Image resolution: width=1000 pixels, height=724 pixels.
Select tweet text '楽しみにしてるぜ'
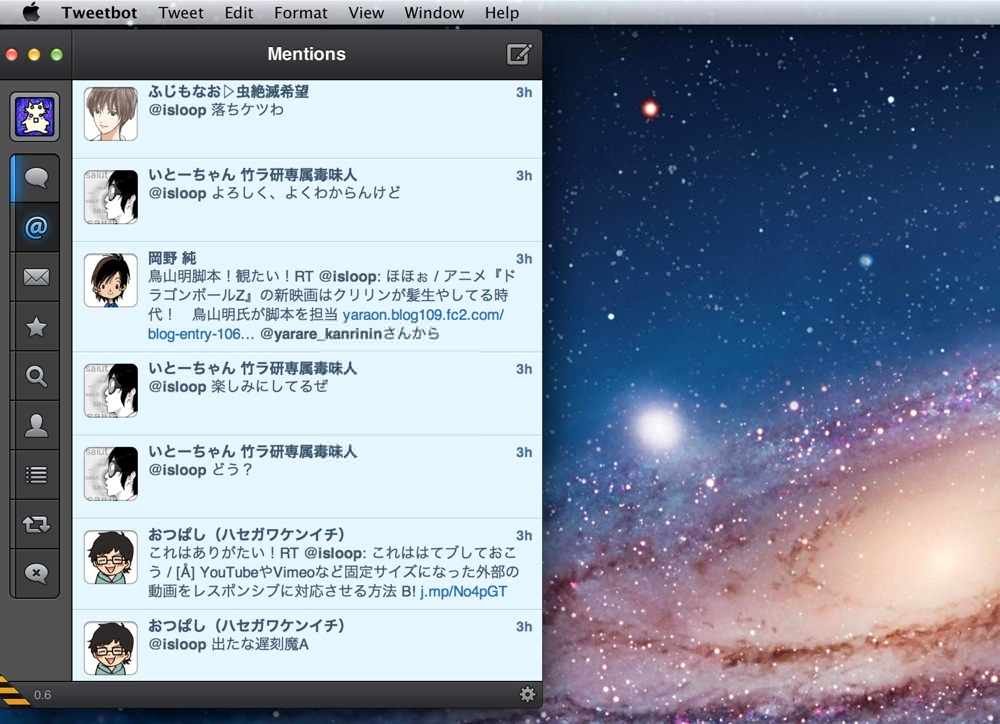[x=270, y=387]
